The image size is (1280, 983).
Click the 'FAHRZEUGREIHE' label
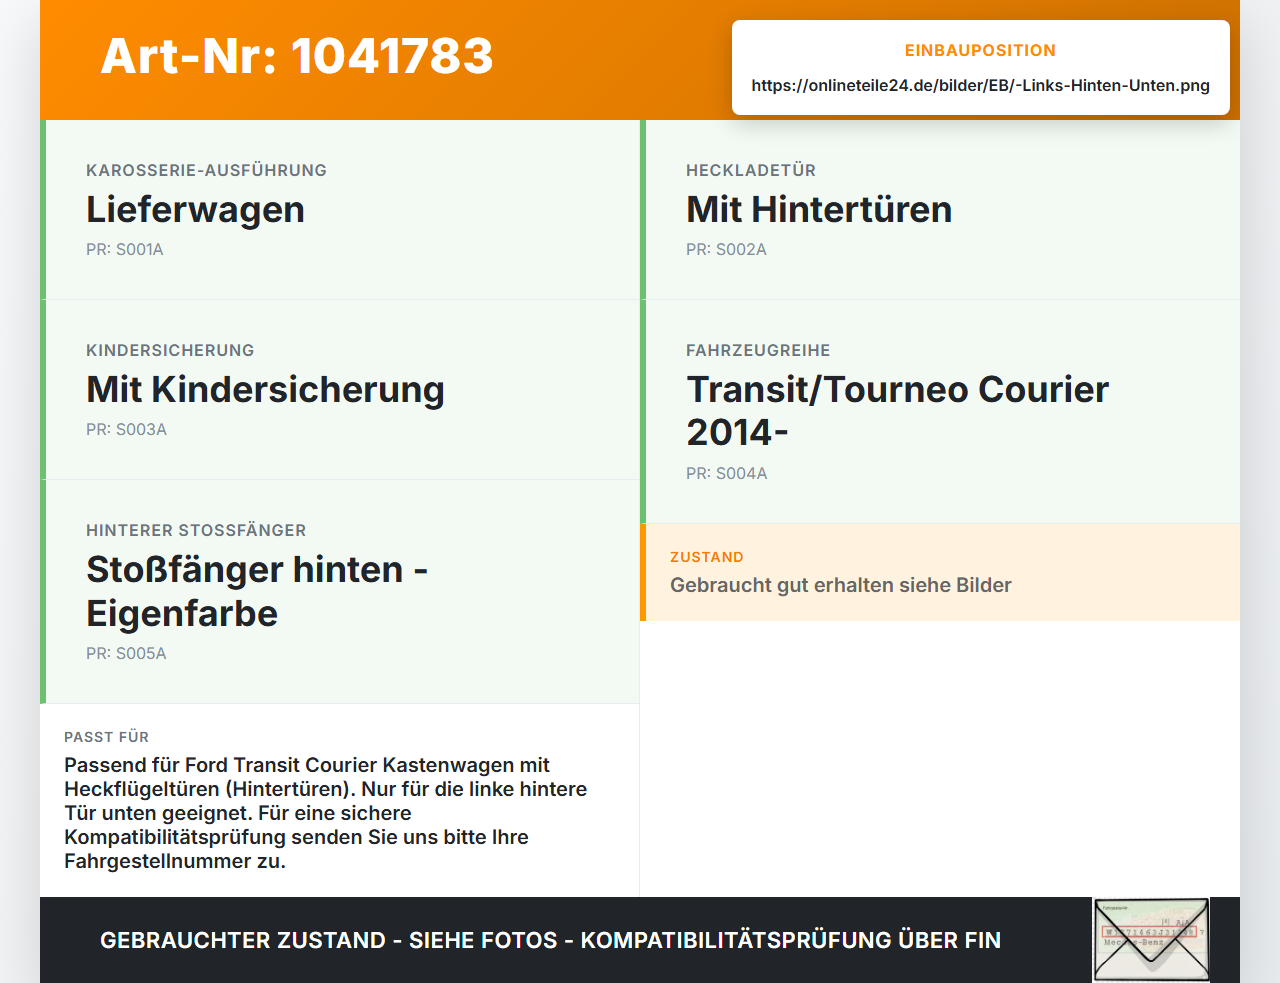click(x=758, y=350)
